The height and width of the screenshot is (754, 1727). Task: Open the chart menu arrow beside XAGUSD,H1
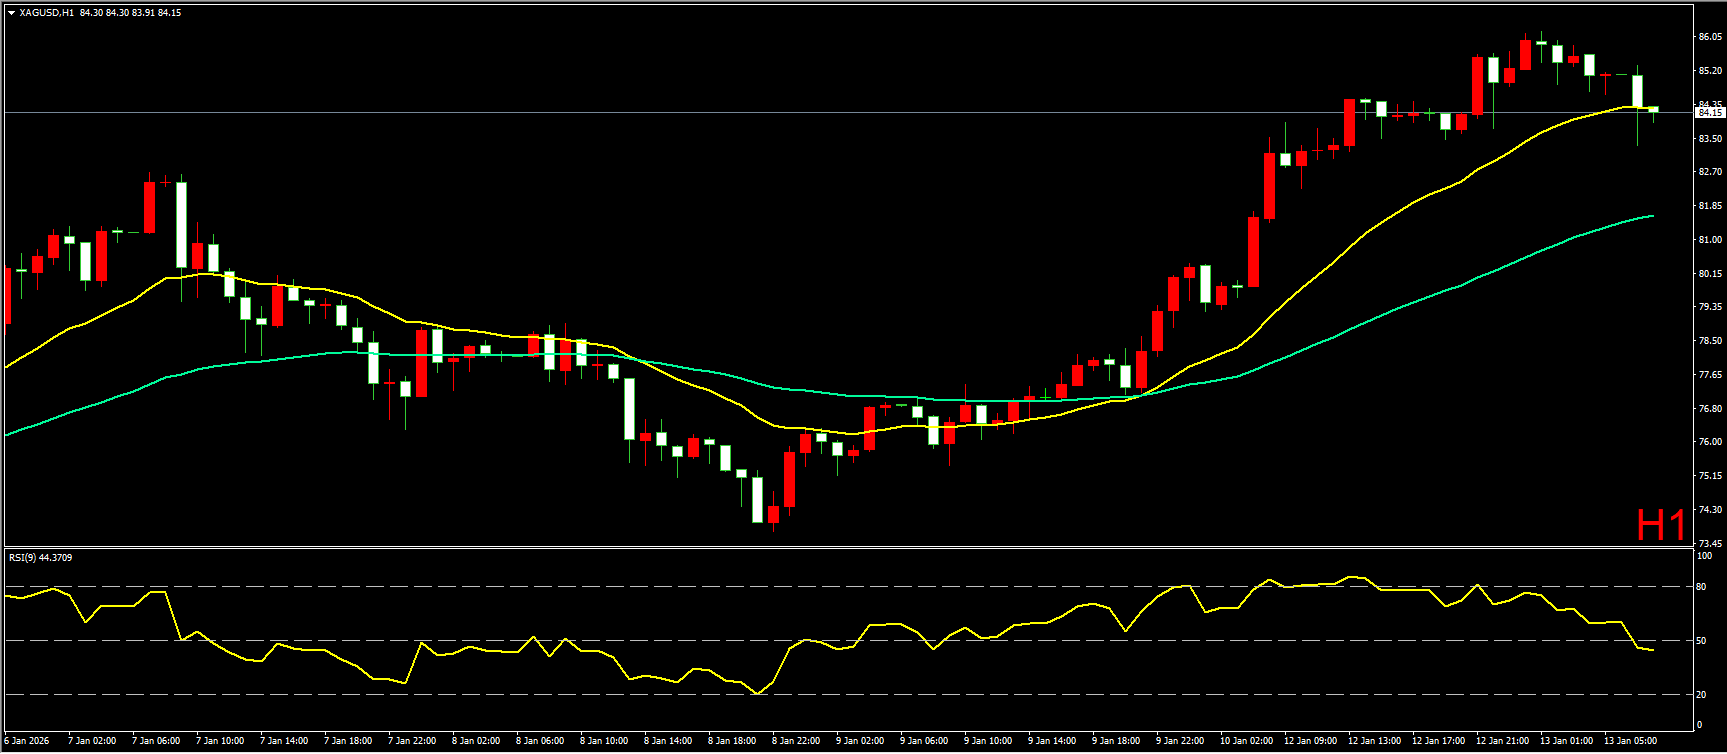[11, 13]
